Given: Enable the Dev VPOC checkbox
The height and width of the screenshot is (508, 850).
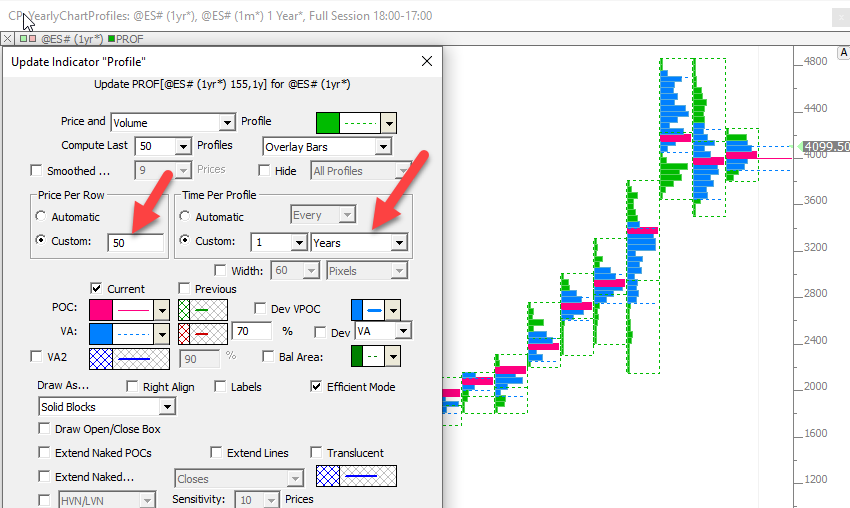Looking at the screenshot, I should (260, 308).
